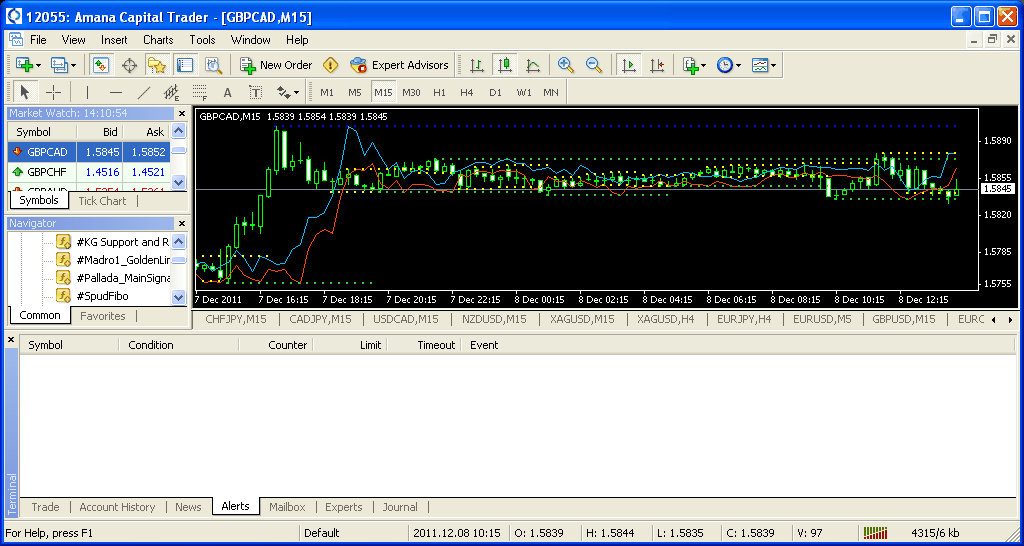Click the Zoom In magnifier icon

(x=566, y=65)
